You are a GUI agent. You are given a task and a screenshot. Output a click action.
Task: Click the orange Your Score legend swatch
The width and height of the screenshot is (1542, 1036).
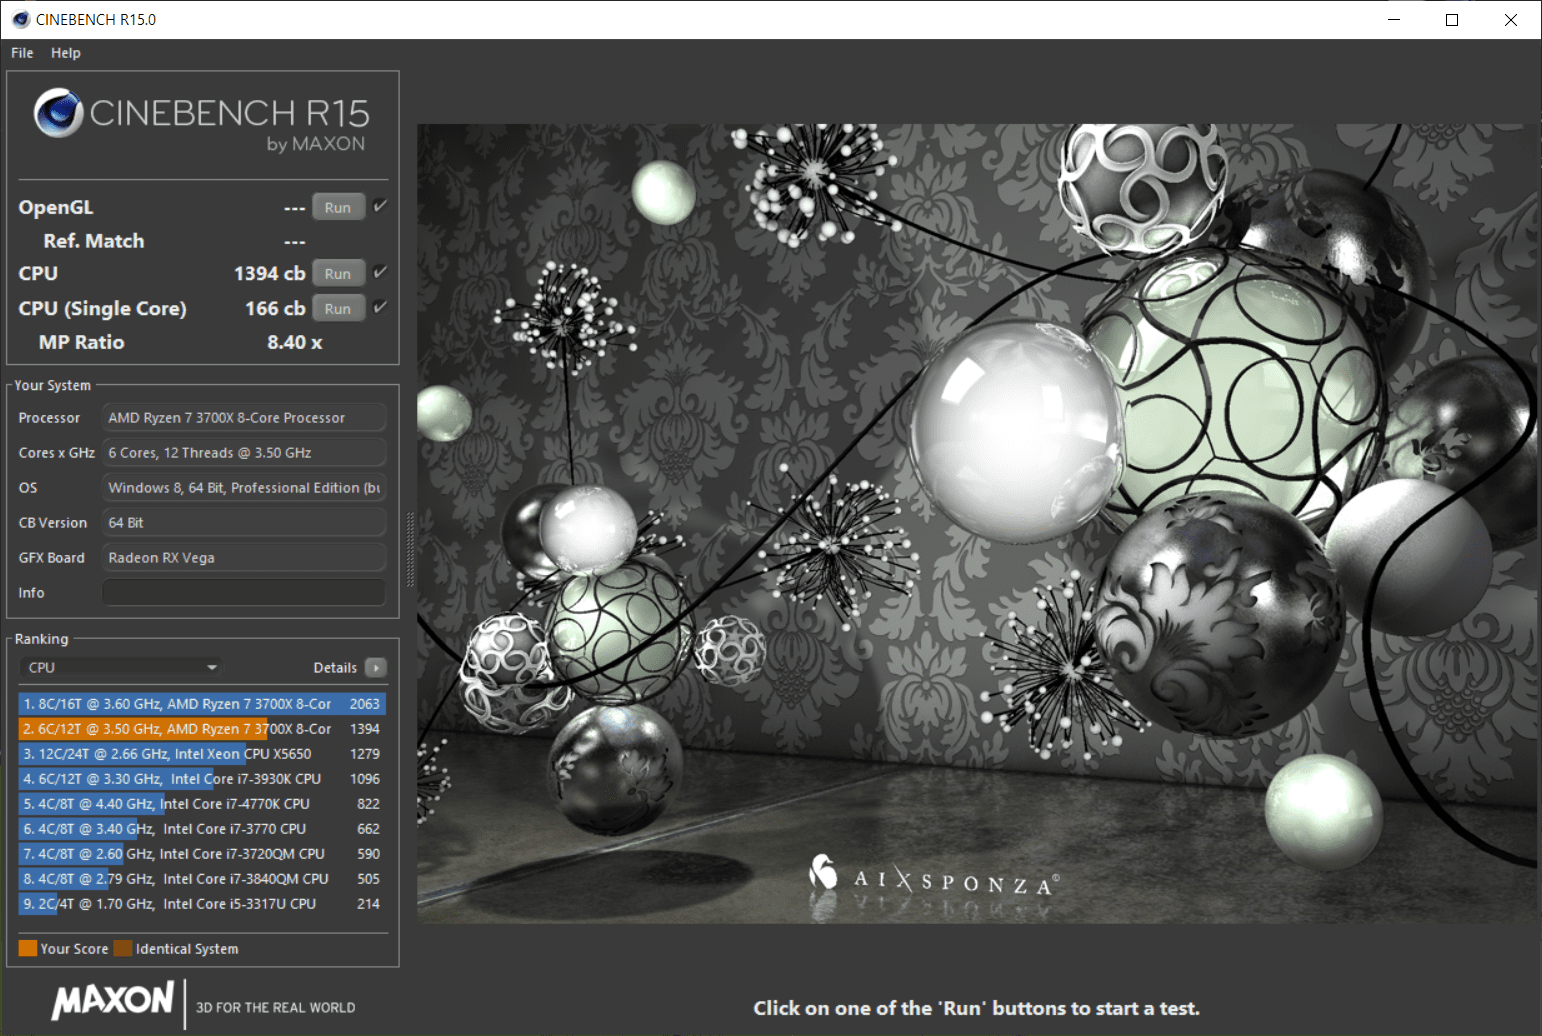pyautogui.click(x=28, y=948)
